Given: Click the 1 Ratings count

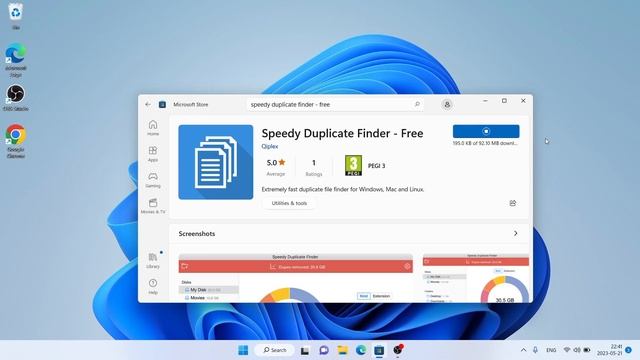Looking at the screenshot, I should (x=313, y=167).
